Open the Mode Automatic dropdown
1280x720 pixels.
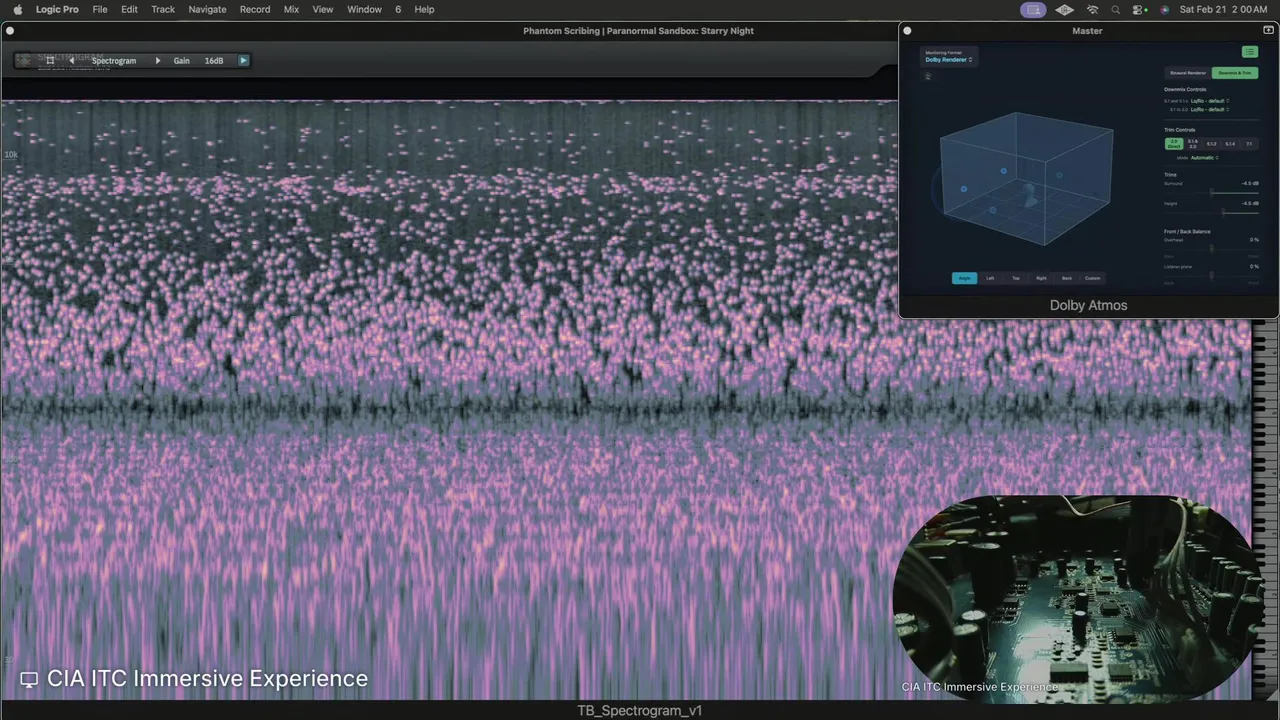tap(1204, 158)
